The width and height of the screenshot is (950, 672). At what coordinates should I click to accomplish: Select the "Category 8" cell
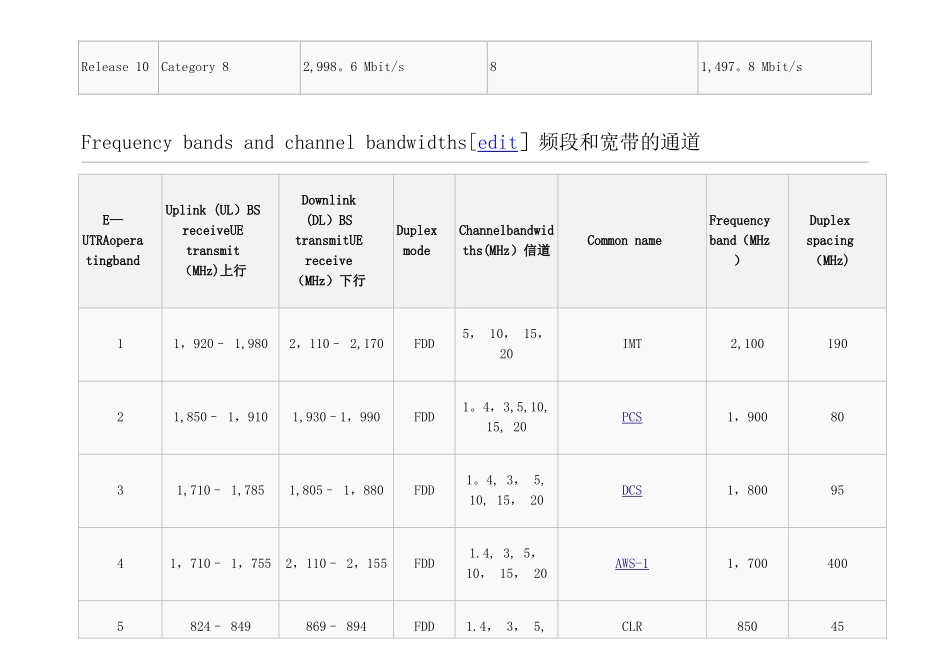coord(195,67)
